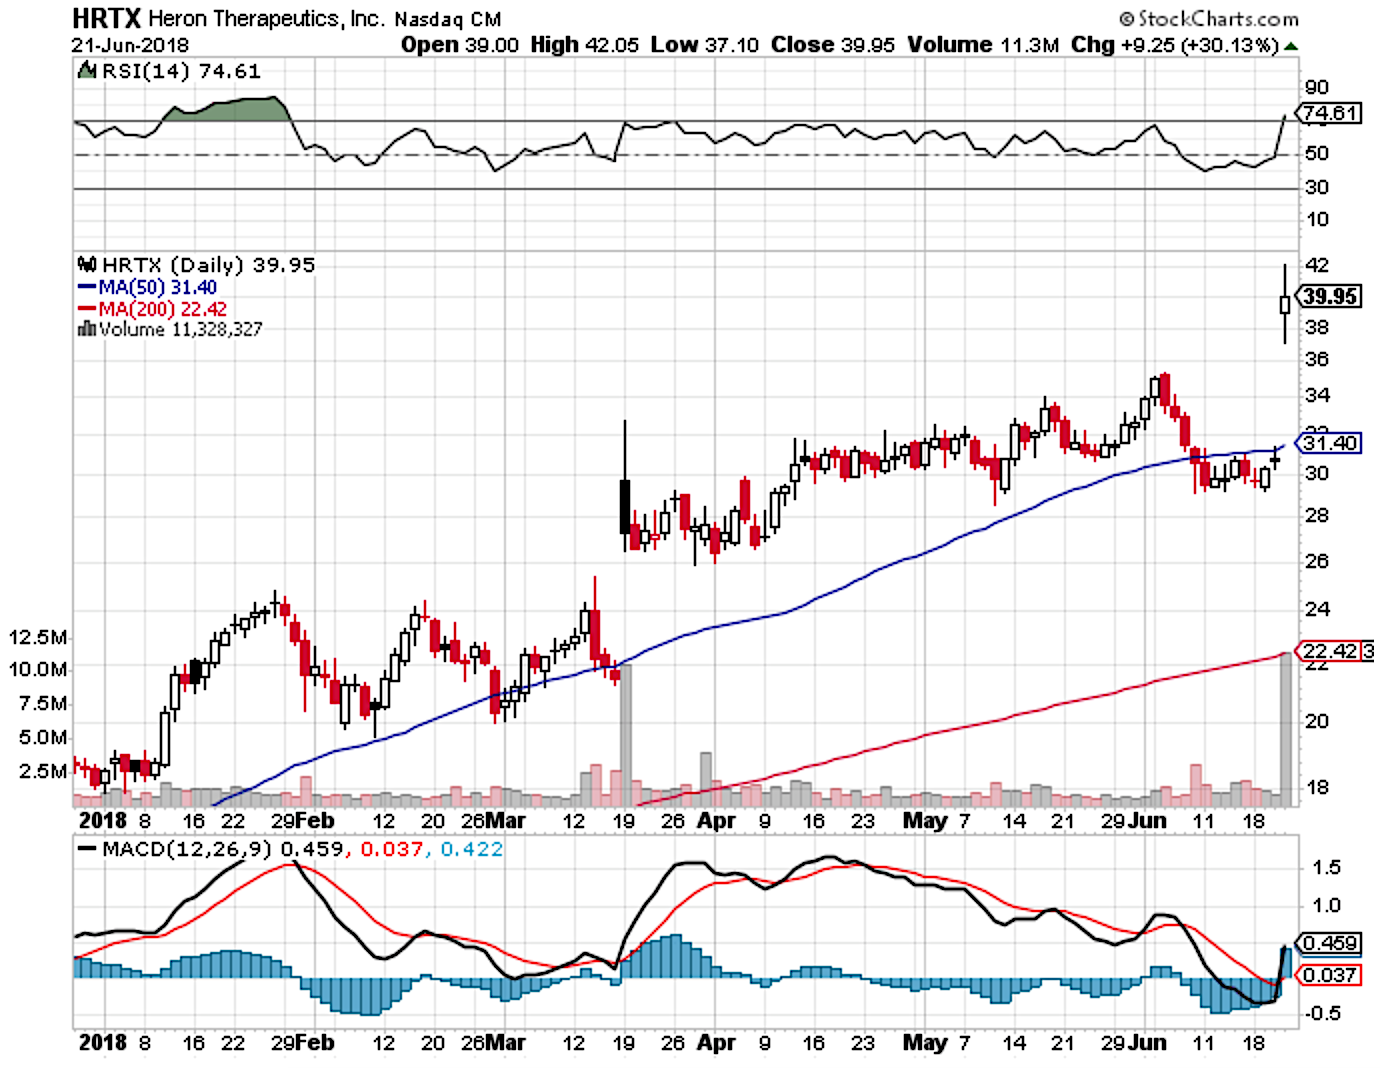Click the green up-arrow change icon
Screen dimensions: 1380x1068
point(1291,46)
